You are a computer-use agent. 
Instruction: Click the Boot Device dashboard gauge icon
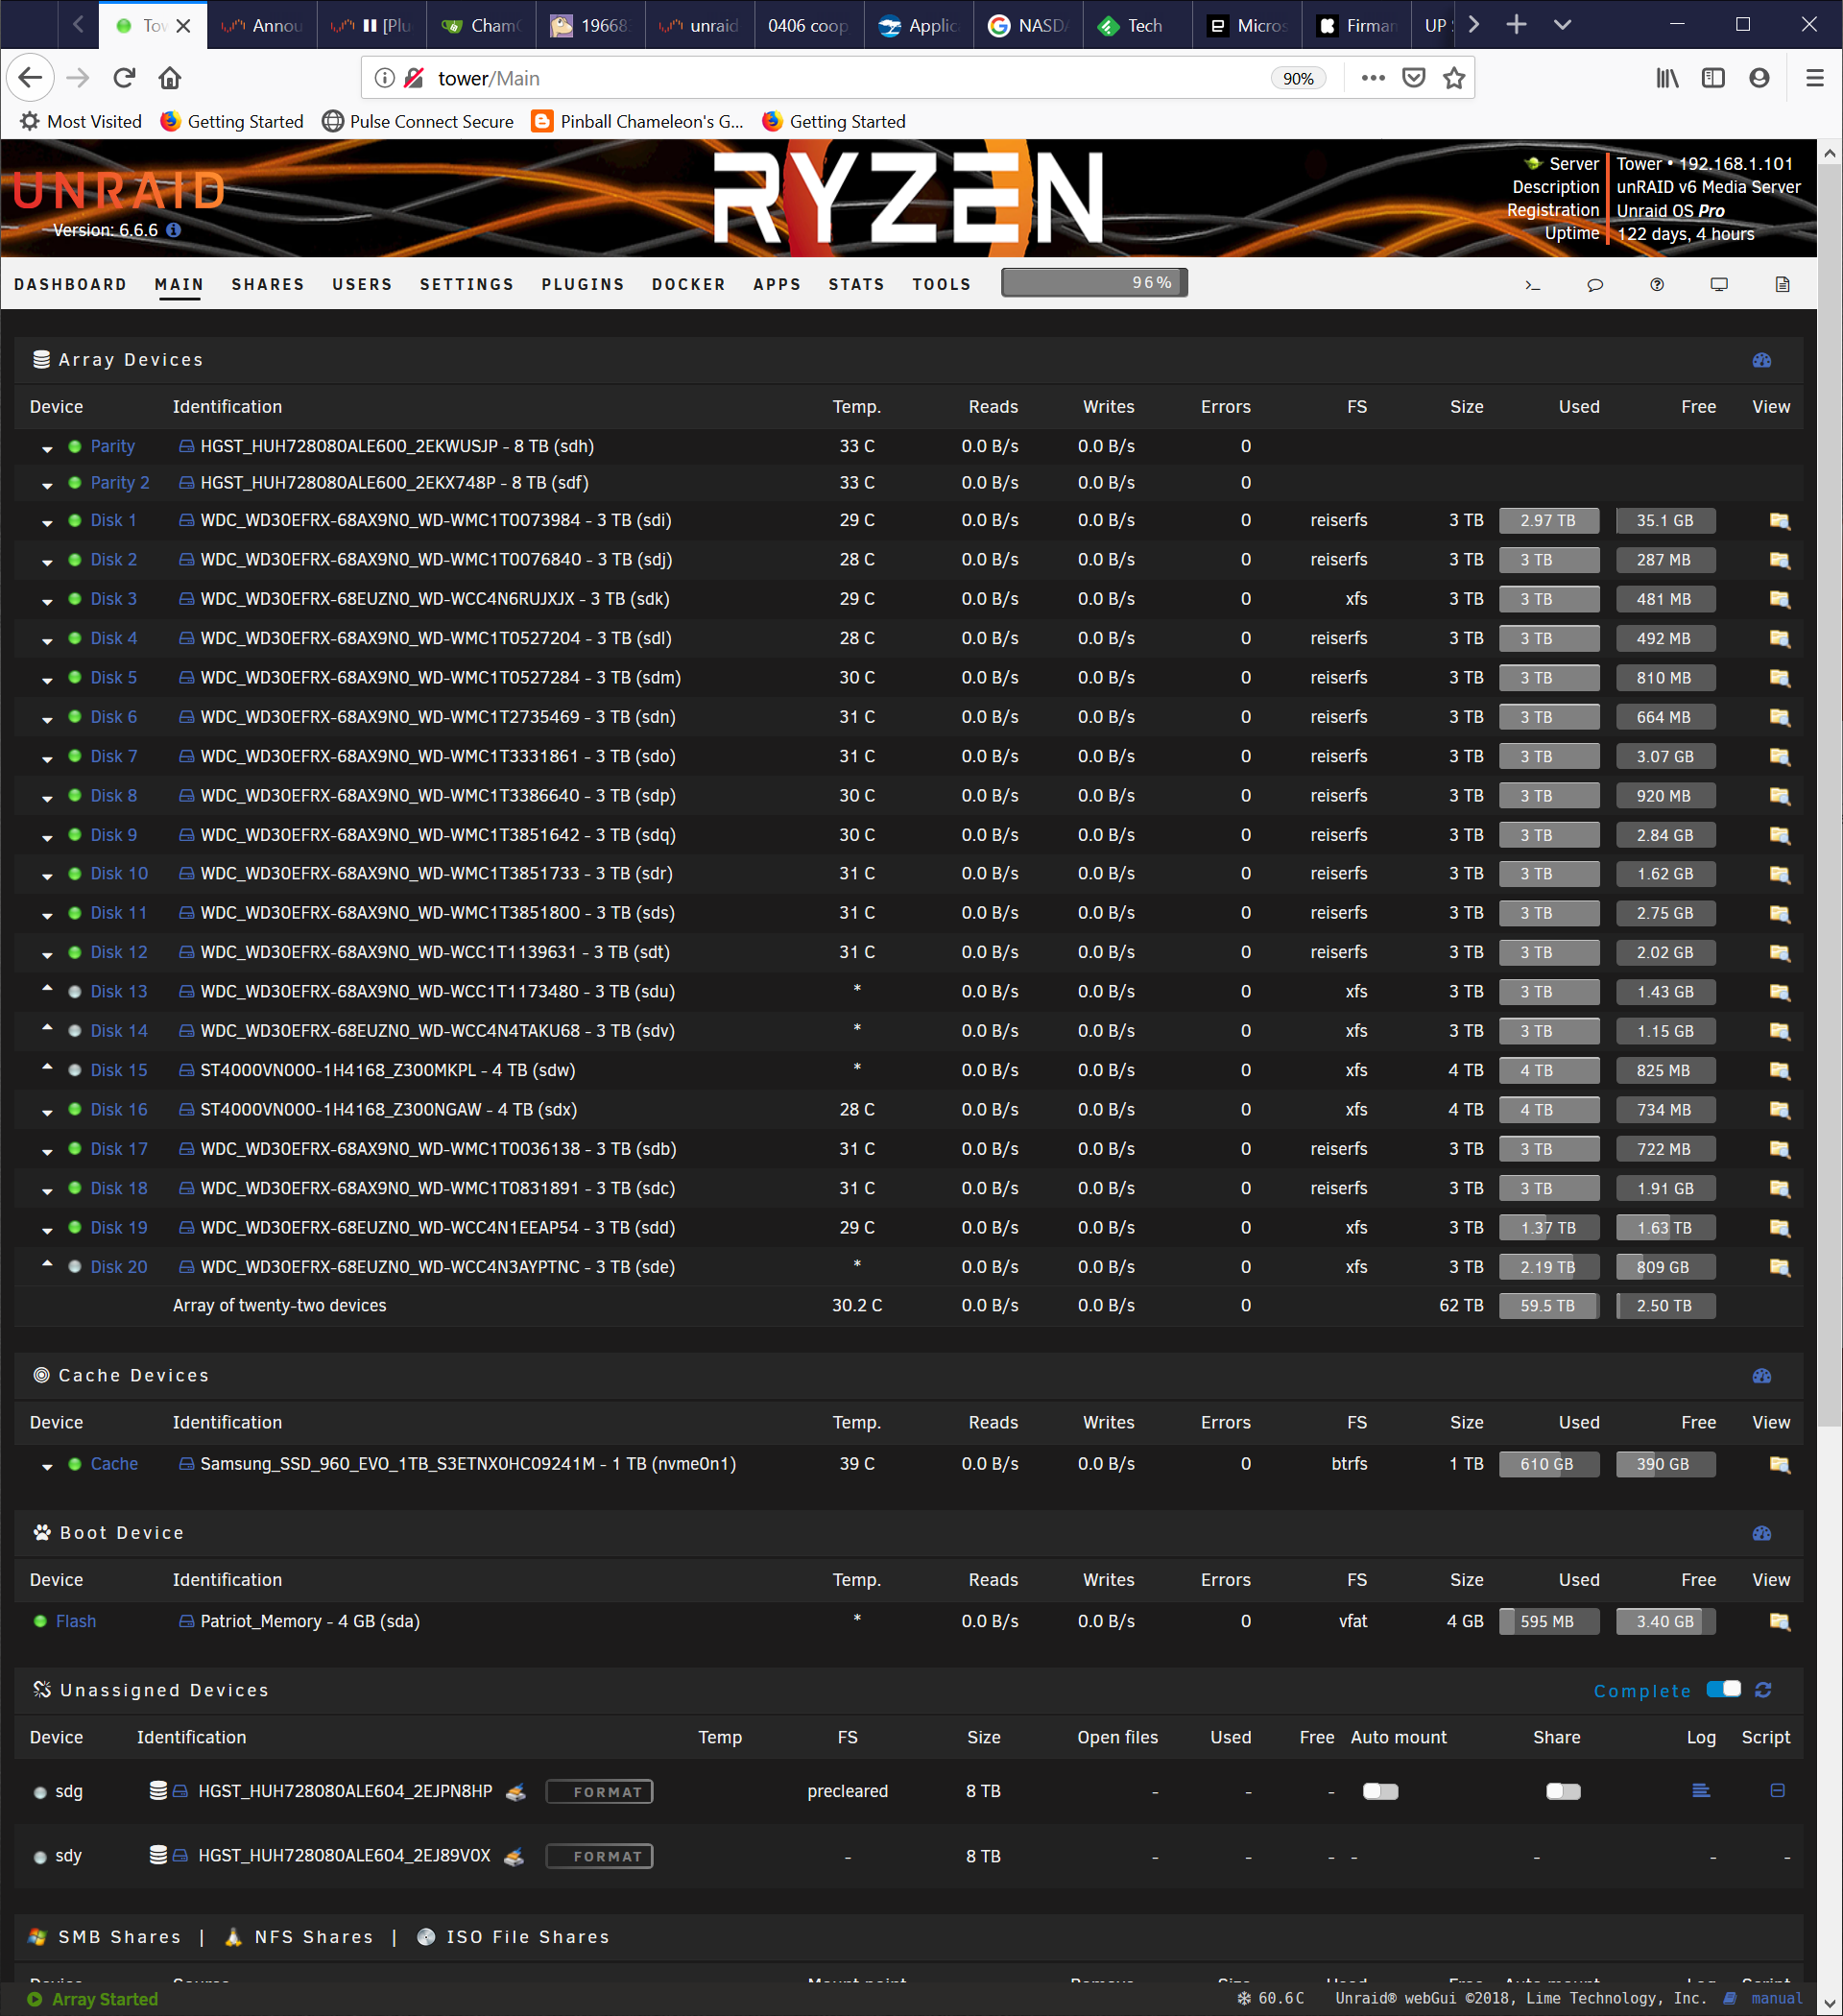1762,1533
